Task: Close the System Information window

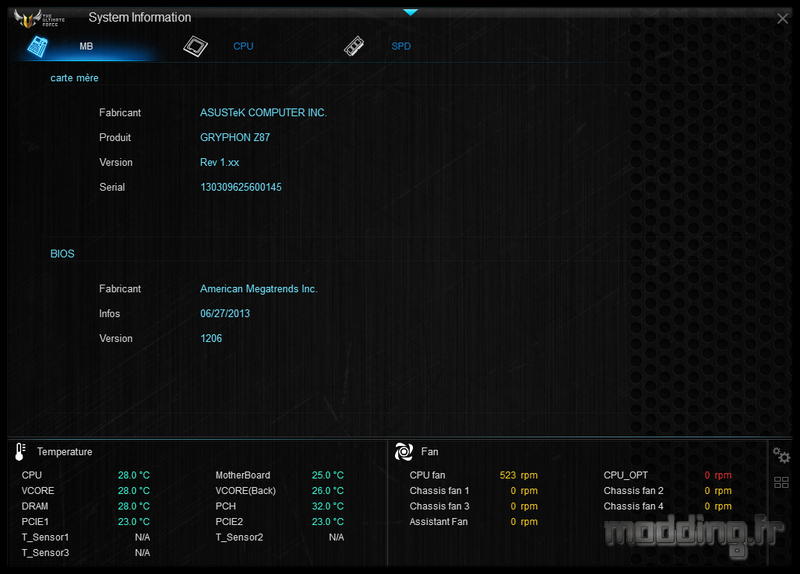Action: (x=782, y=19)
